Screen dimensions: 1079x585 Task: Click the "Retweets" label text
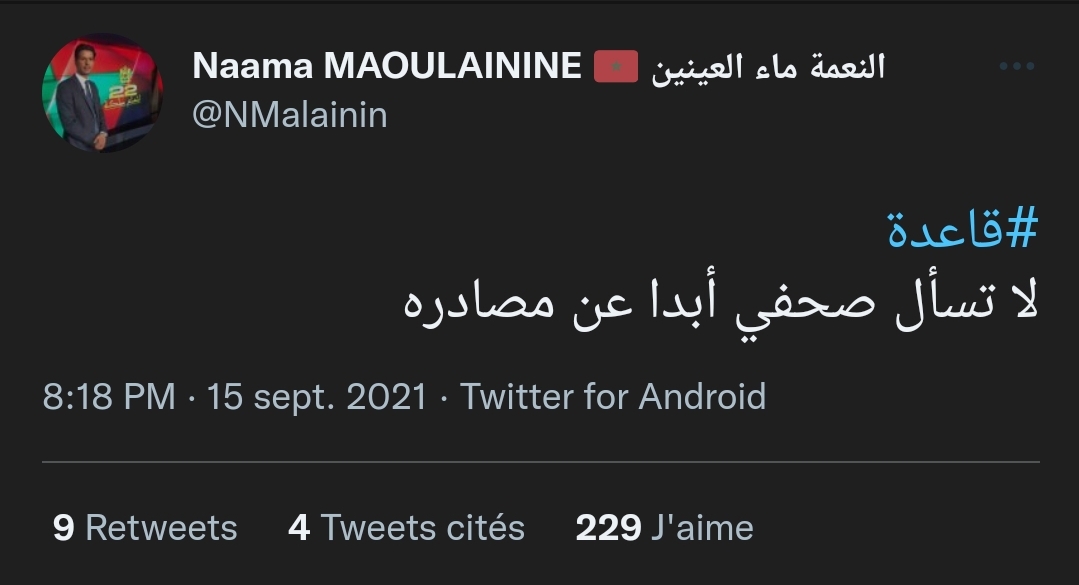pos(161,527)
